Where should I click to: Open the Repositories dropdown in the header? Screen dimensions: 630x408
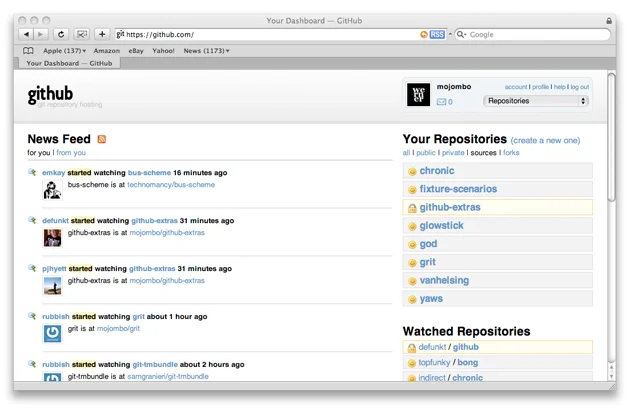click(536, 101)
